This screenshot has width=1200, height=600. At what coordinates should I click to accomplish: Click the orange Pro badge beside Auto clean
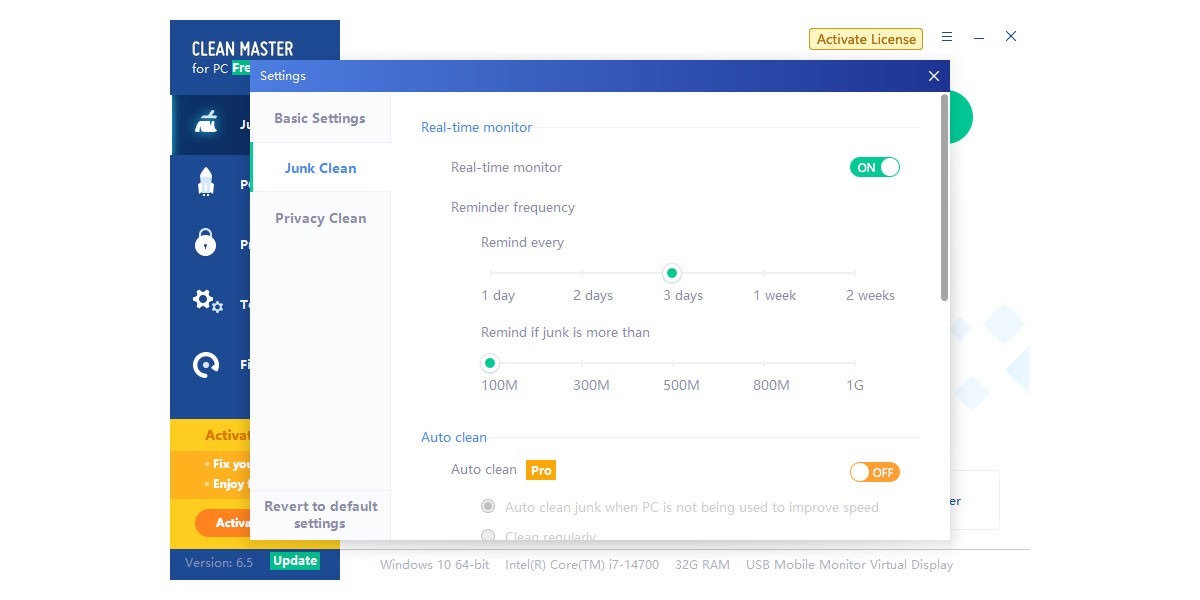pos(541,470)
